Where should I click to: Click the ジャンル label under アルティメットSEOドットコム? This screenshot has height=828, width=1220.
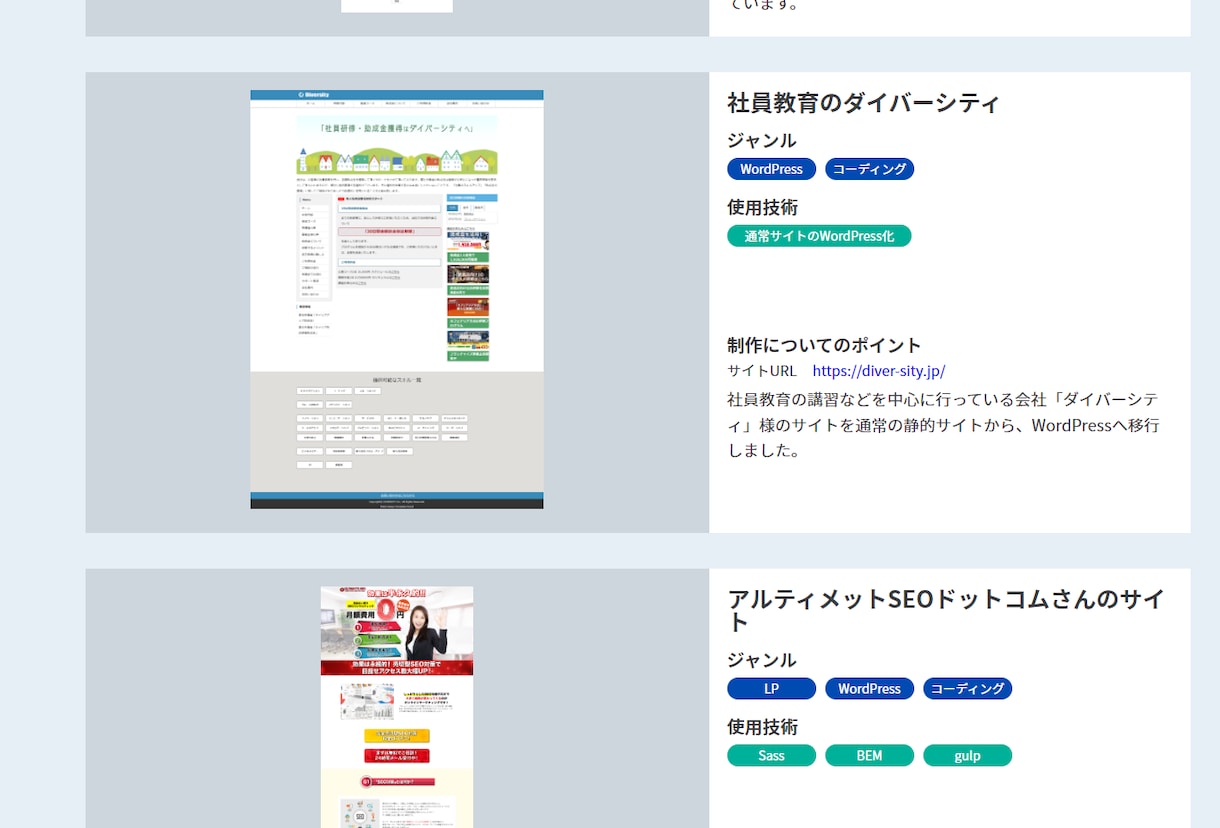(x=762, y=660)
